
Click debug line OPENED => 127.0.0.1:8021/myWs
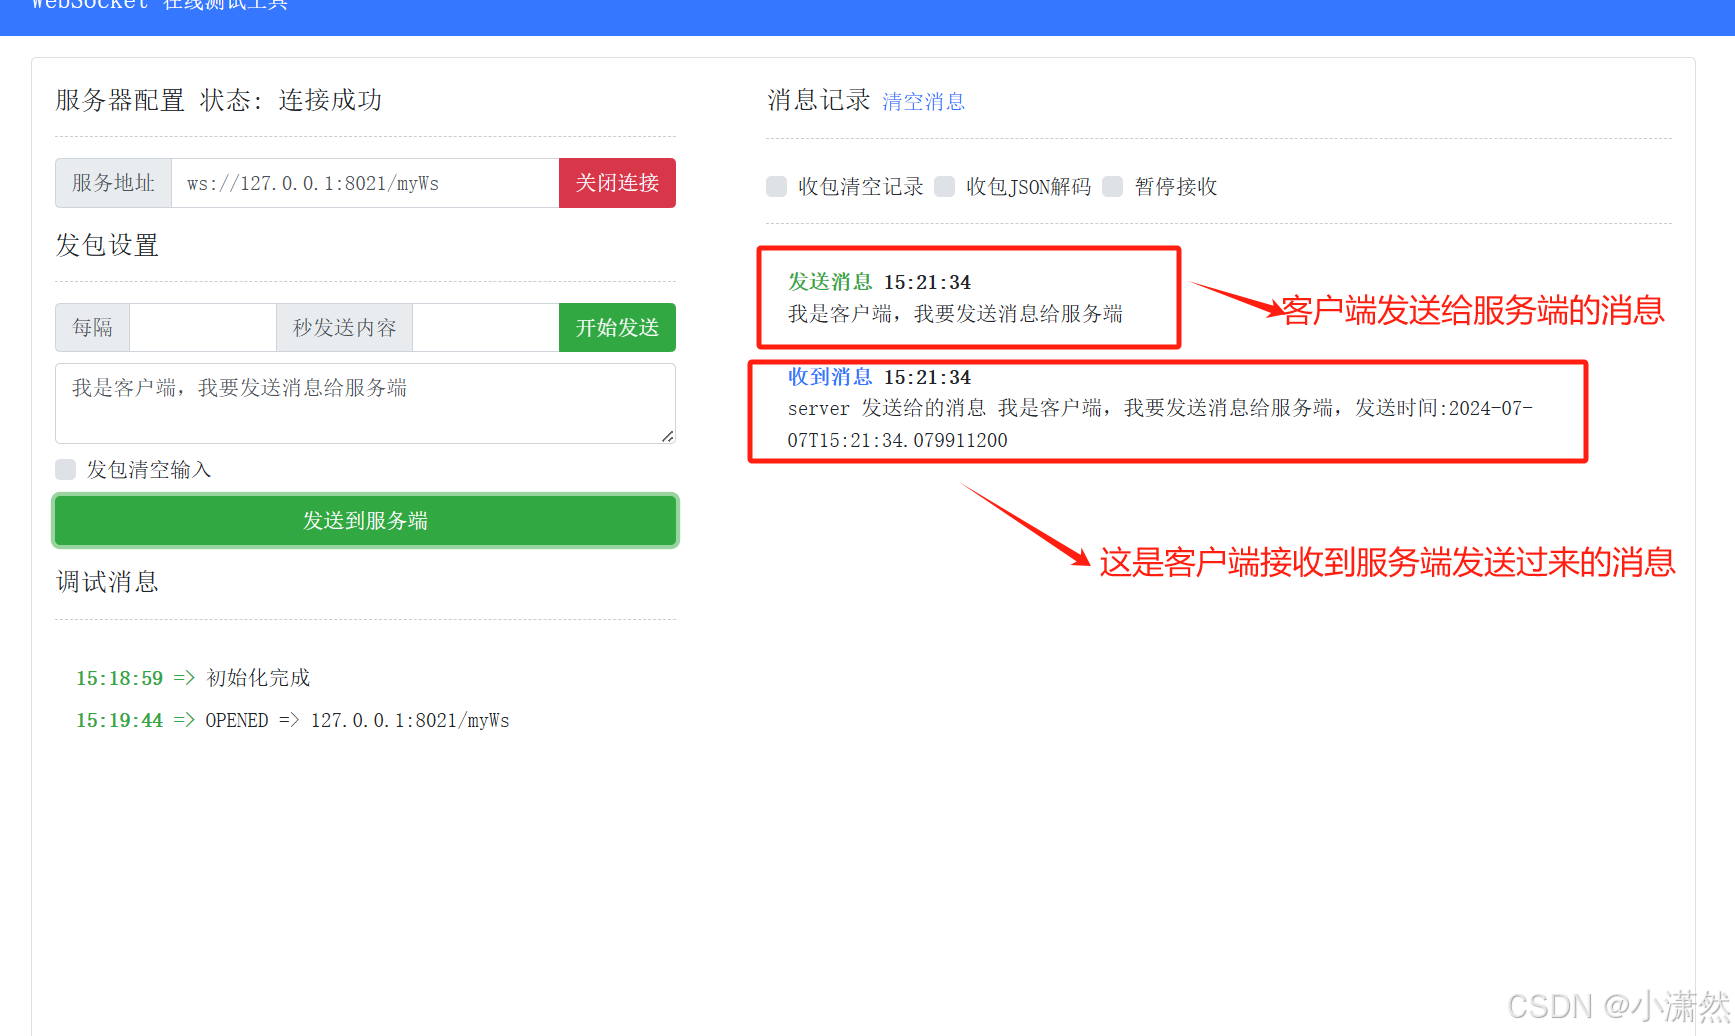[357, 720]
